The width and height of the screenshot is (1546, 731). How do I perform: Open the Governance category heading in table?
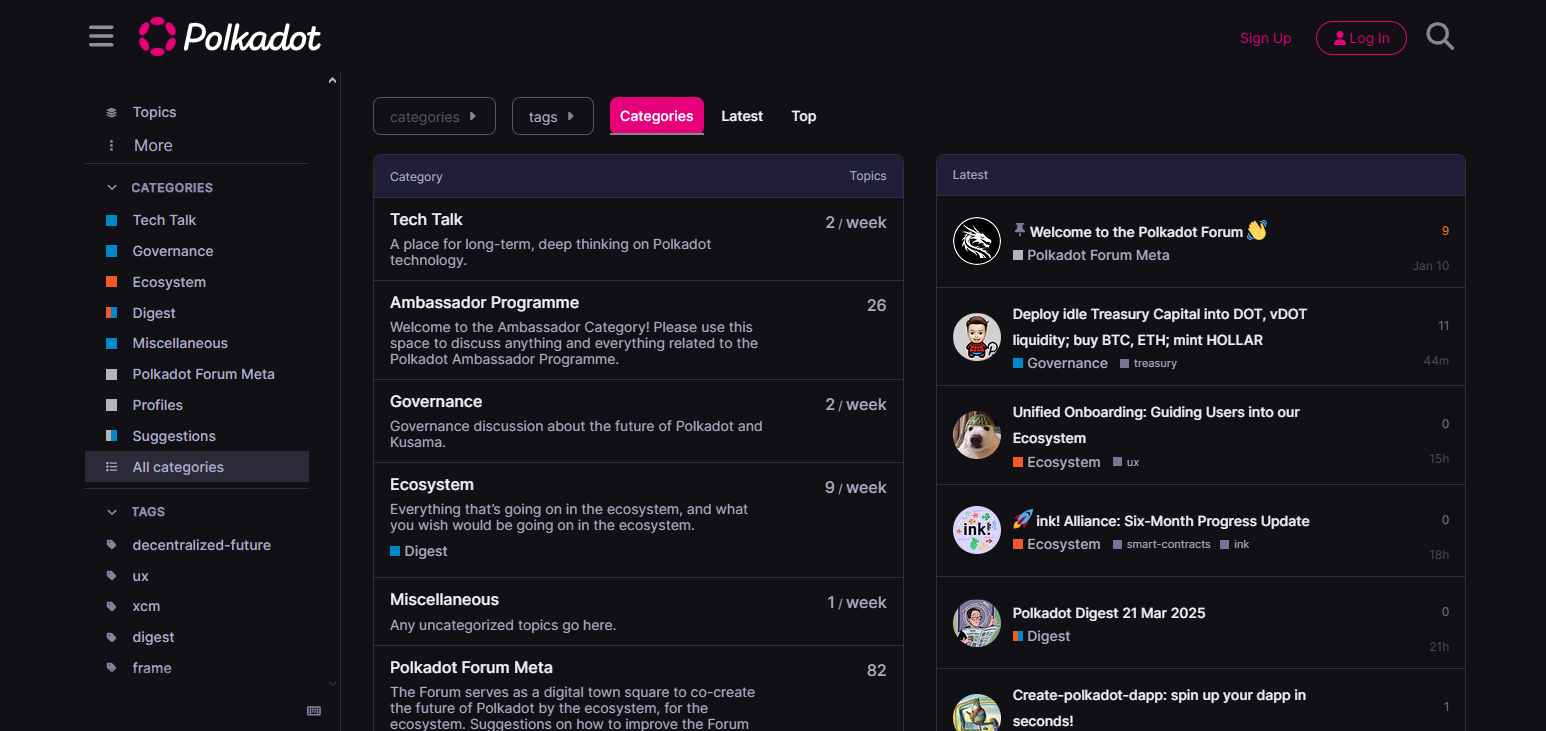point(436,401)
